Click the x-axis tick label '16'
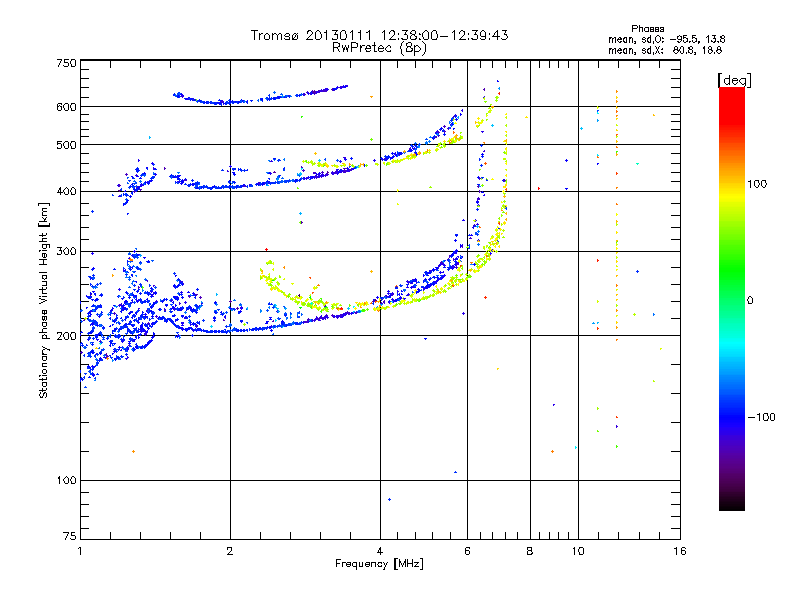Image resolution: width=800 pixels, height=600 pixels. pyautogui.click(x=680, y=551)
